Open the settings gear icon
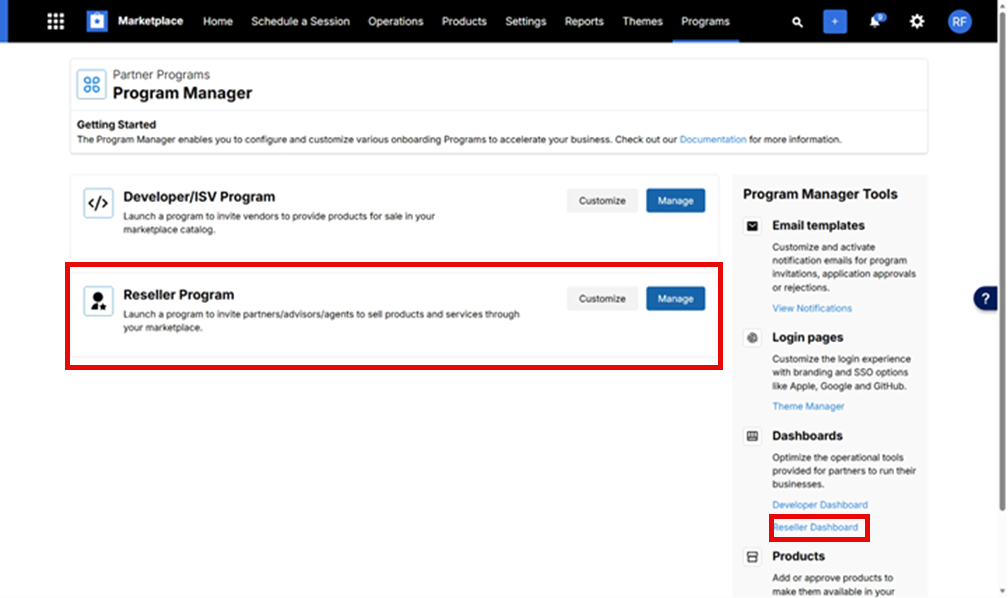 [x=917, y=21]
